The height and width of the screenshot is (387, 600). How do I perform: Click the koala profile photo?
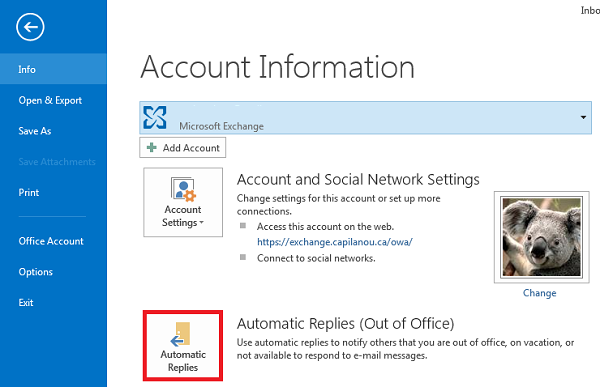click(x=541, y=237)
